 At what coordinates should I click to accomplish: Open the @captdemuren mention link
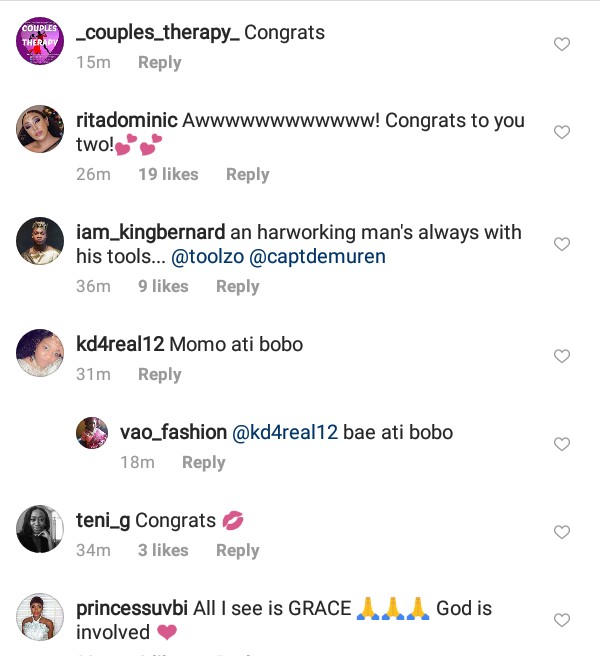coord(315,257)
